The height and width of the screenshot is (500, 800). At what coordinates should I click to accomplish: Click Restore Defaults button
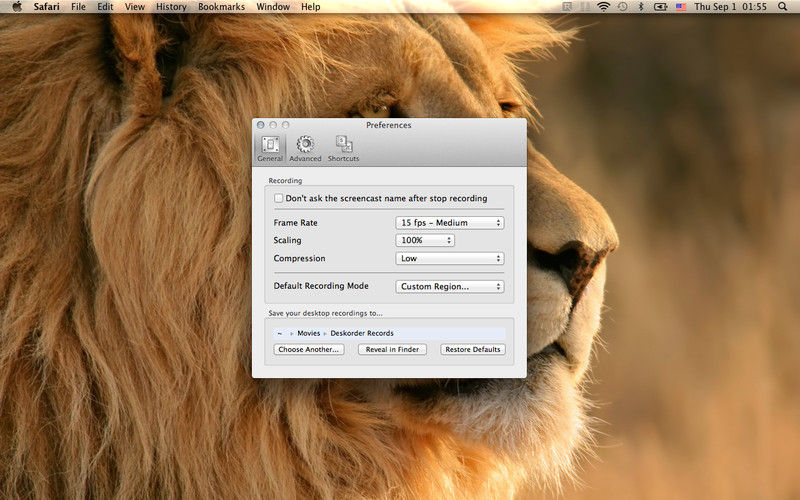(473, 349)
